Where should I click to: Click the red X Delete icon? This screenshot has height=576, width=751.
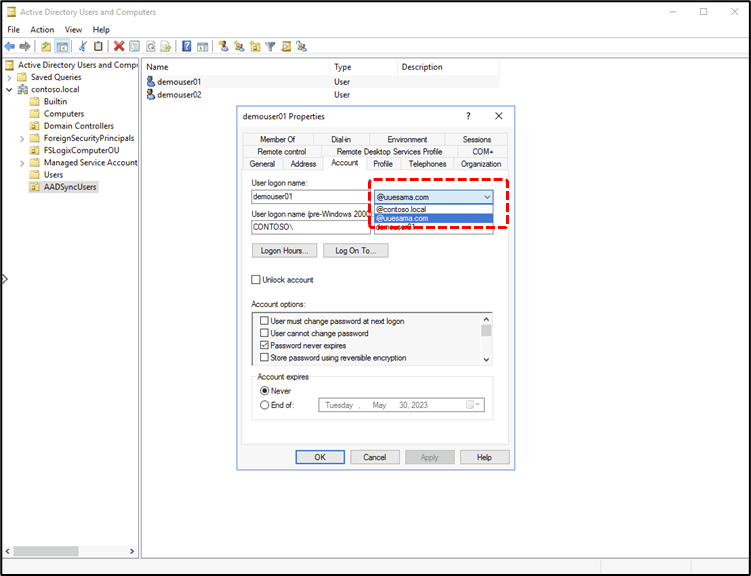click(x=119, y=46)
